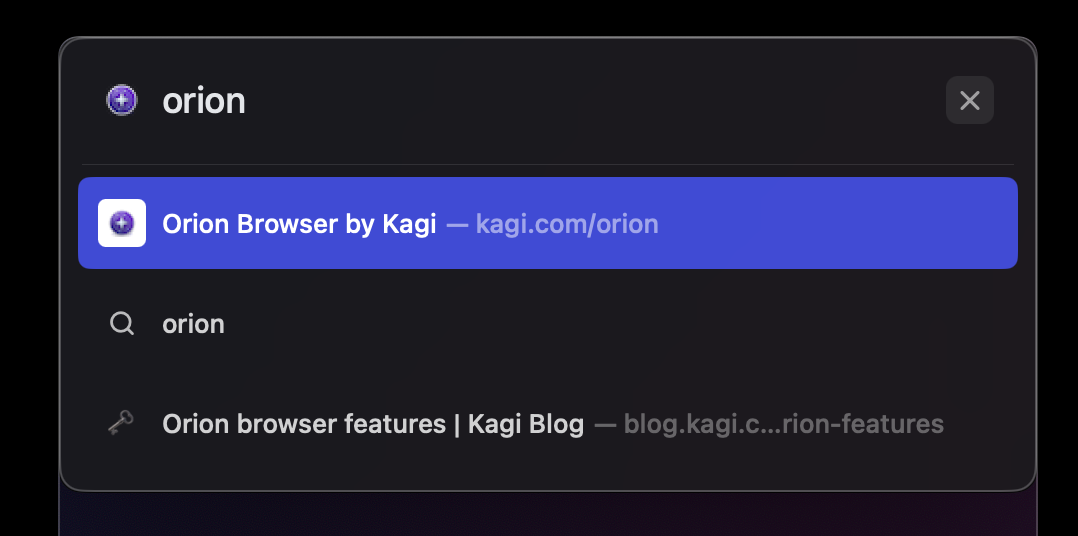This screenshot has height=536, width=1078.
Task: Click the Orion favicon in the highlighted result
Action: click(x=122, y=223)
